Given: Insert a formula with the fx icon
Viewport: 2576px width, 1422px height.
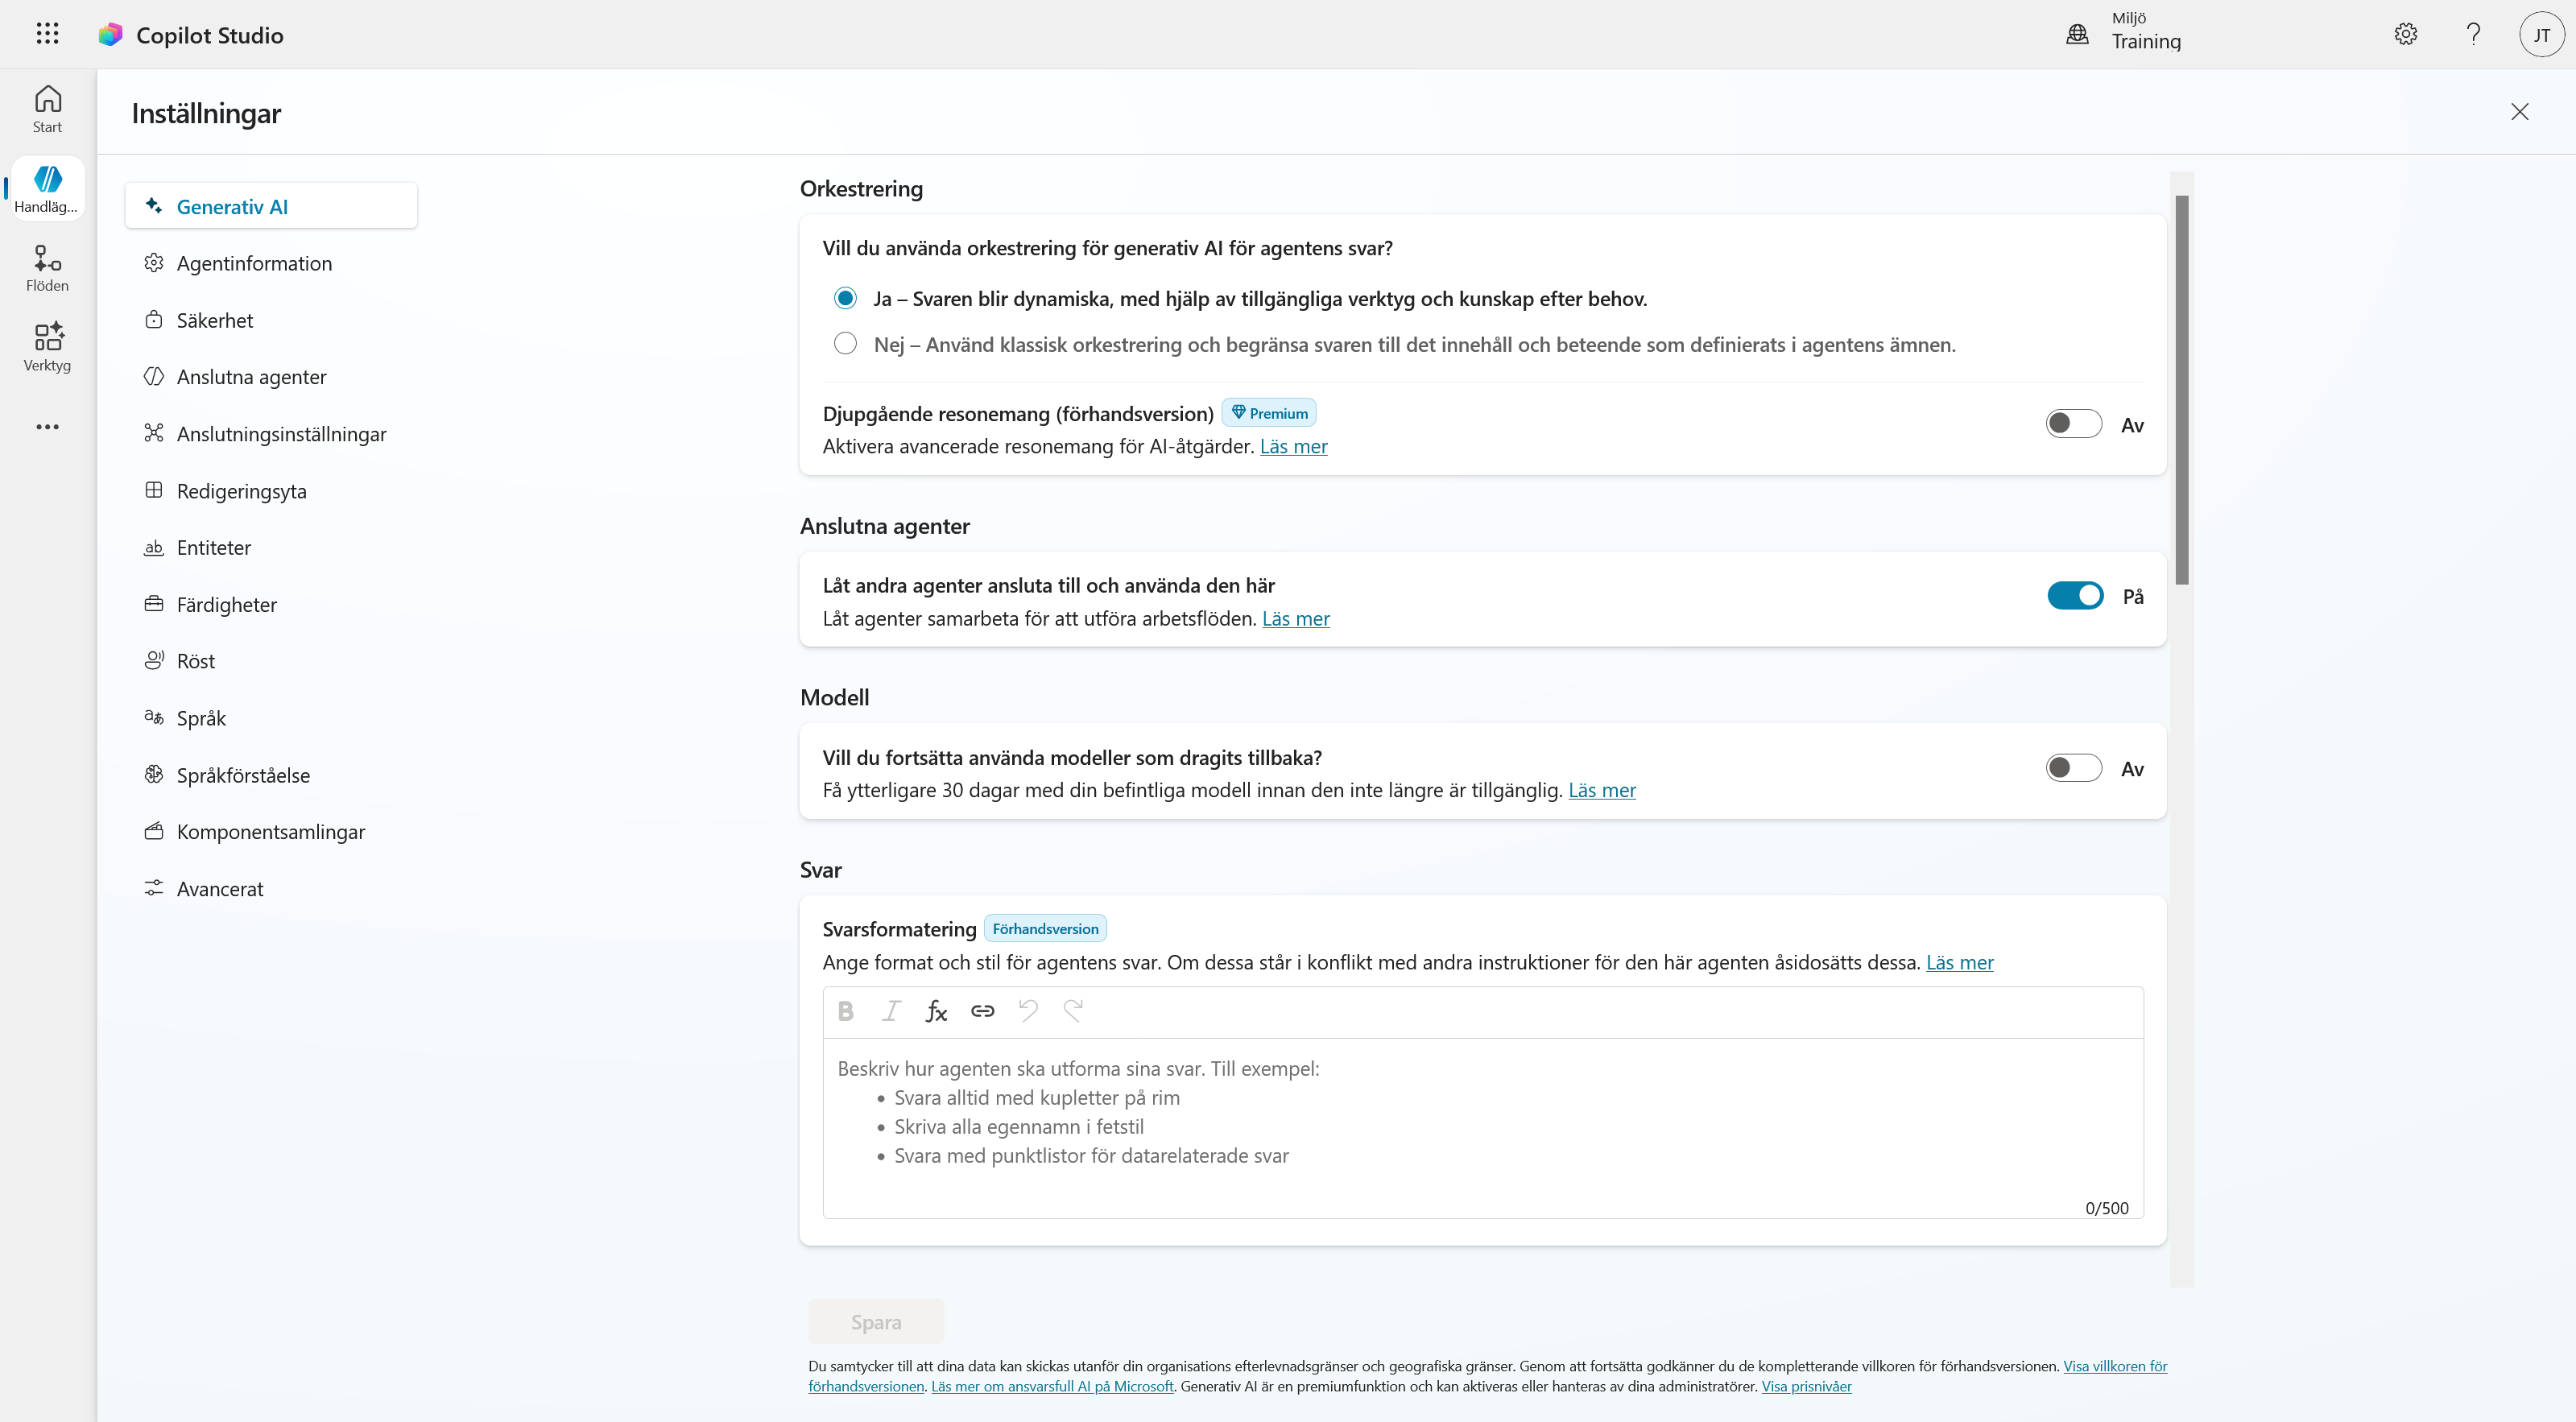Looking at the screenshot, I should (x=936, y=1011).
